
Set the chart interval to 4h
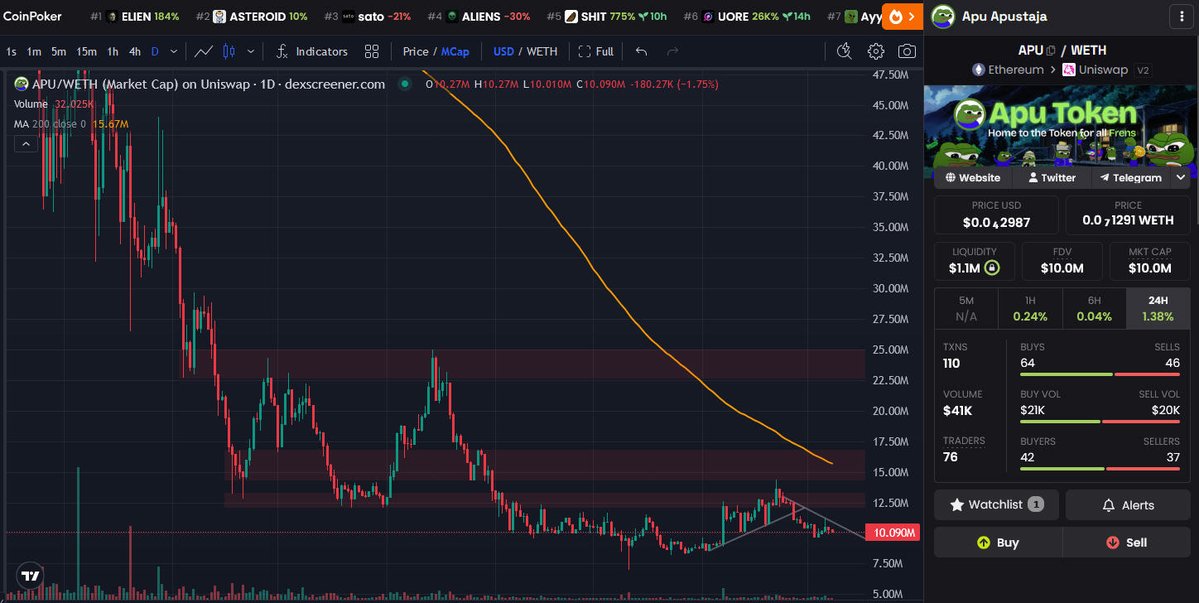coord(135,51)
